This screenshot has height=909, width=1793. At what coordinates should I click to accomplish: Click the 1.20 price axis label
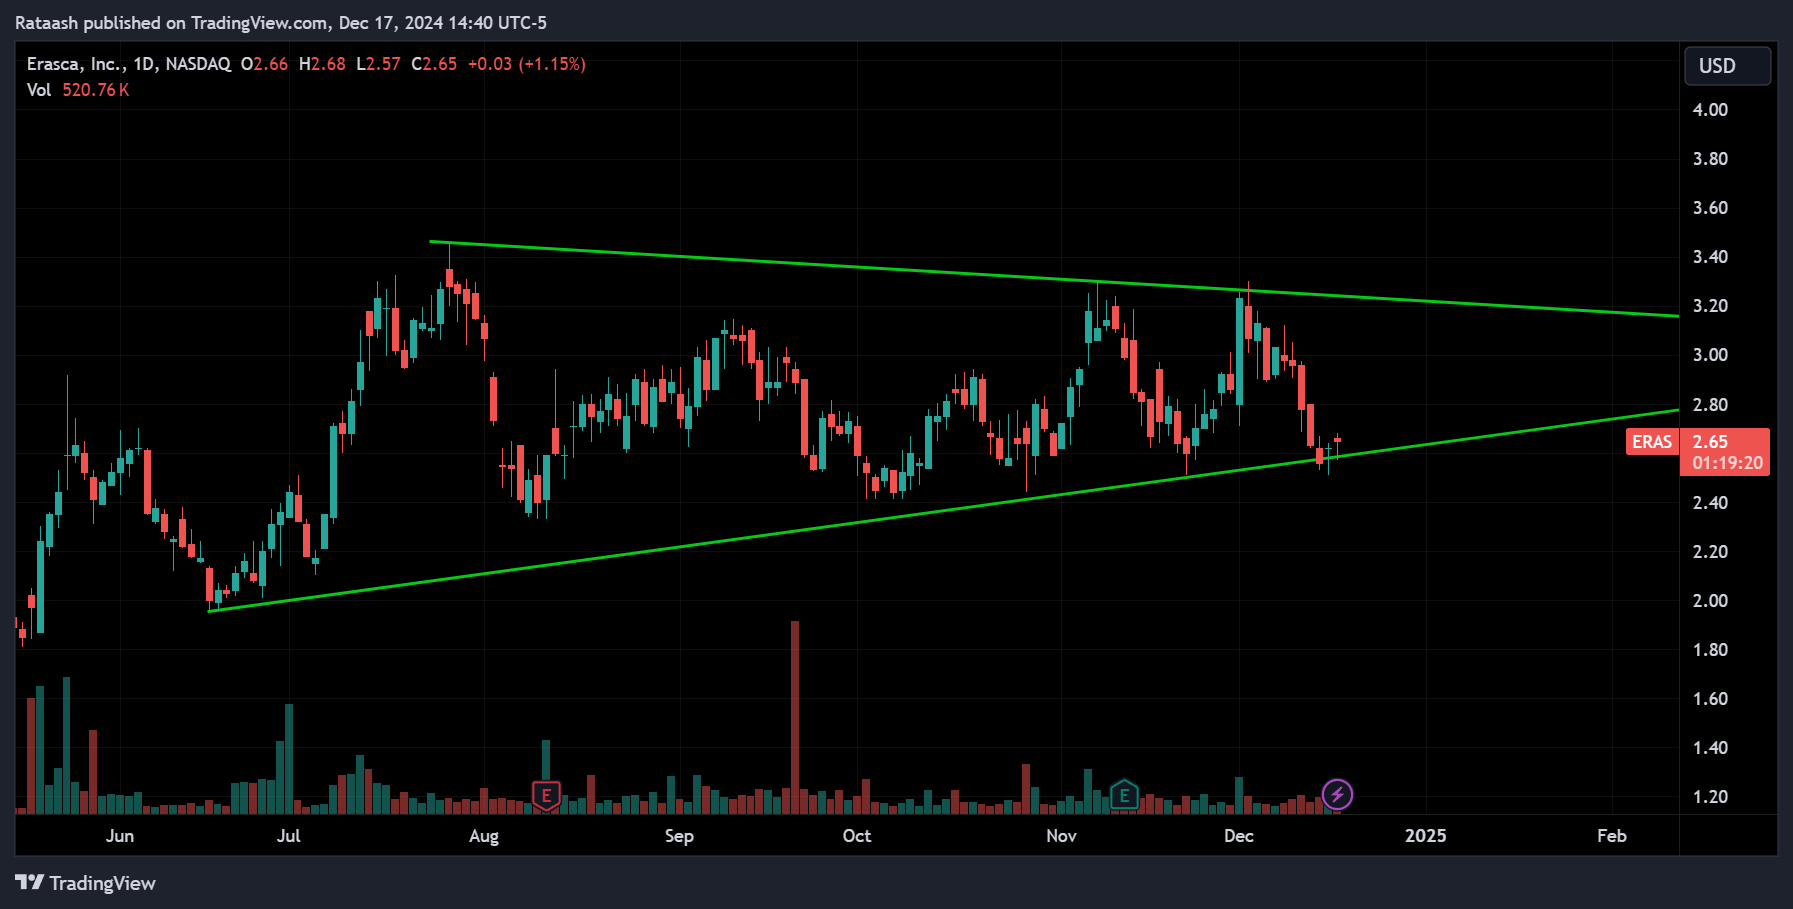(1710, 797)
